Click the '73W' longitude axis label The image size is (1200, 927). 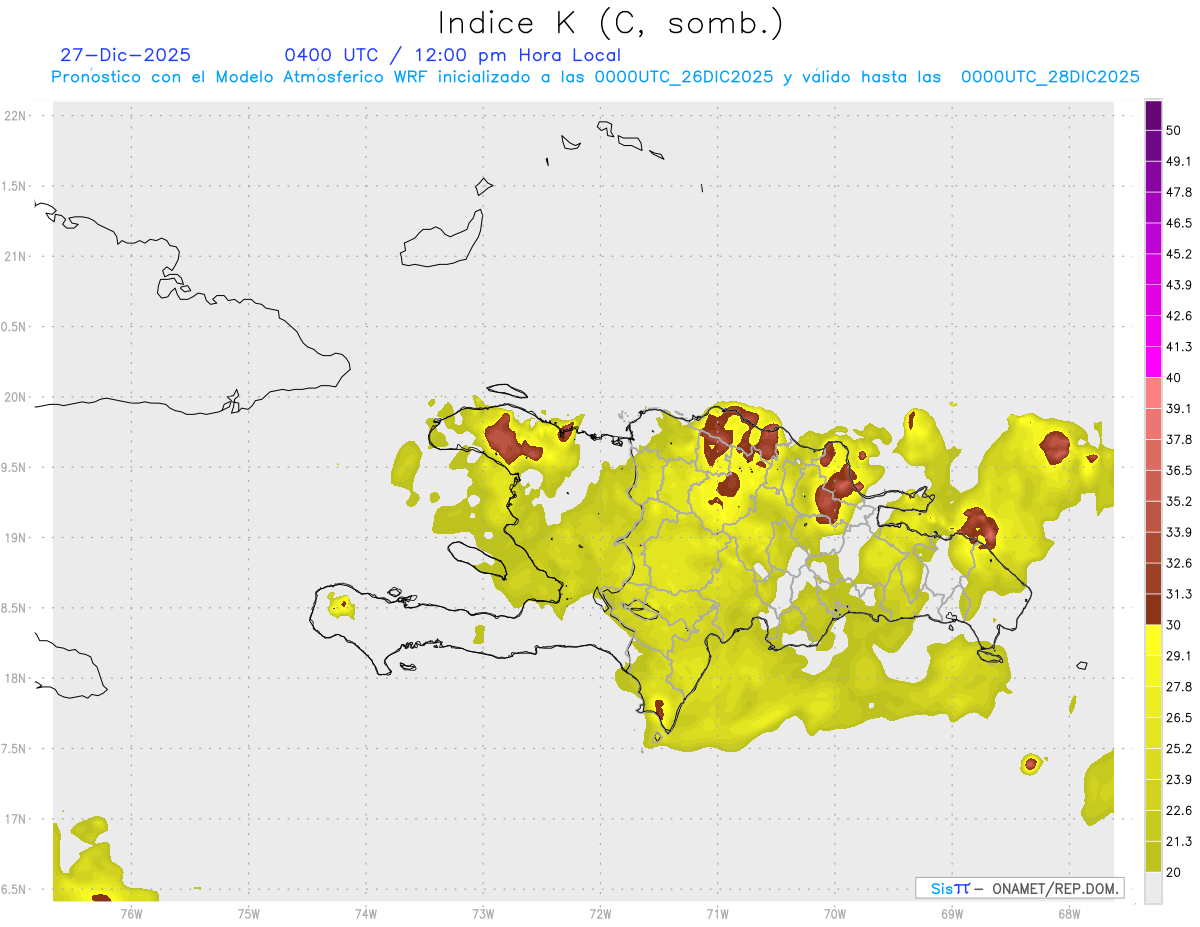coord(483,914)
